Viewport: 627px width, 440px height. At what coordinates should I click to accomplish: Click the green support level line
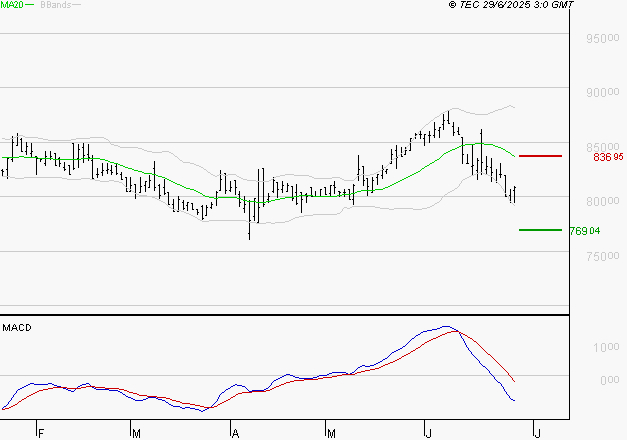(x=540, y=230)
